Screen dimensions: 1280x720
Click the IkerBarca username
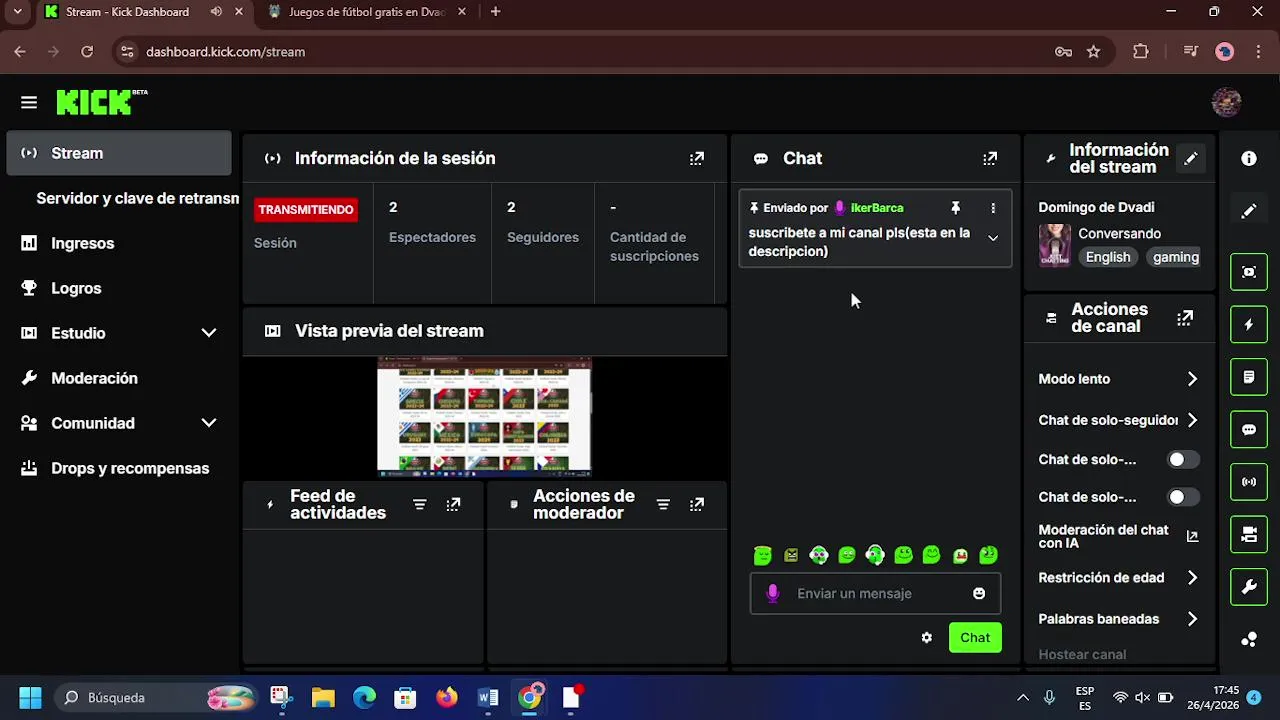[x=877, y=208]
